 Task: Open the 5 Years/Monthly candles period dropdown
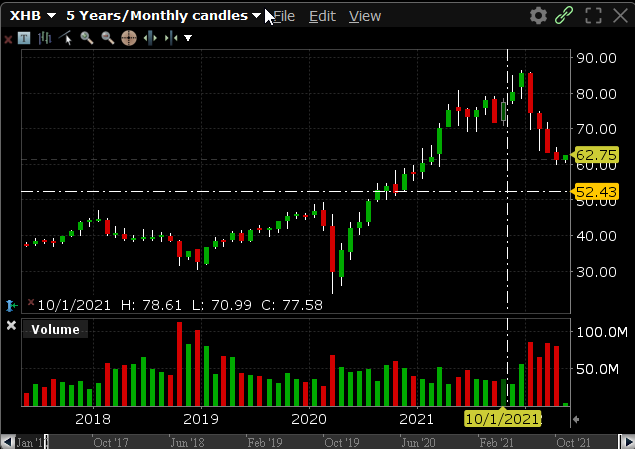164,16
